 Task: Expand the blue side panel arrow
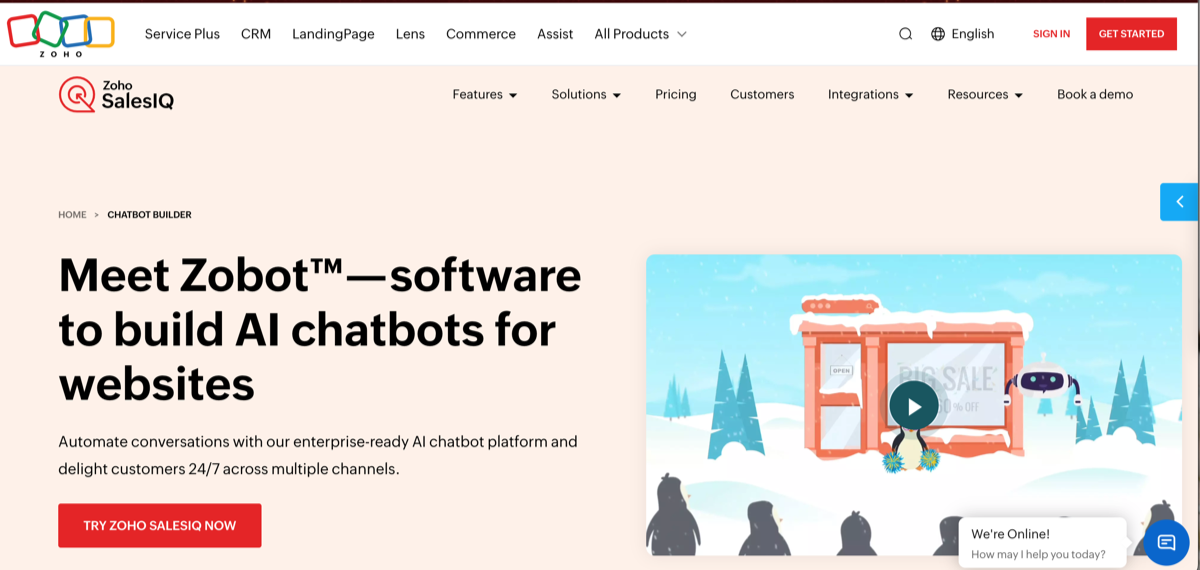[x=1180, y=202]
